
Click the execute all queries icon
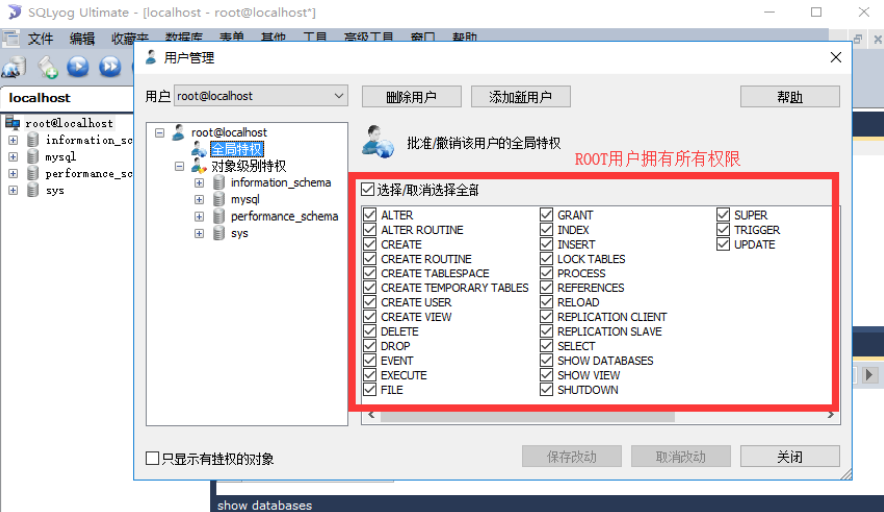[x=110, y=67]
